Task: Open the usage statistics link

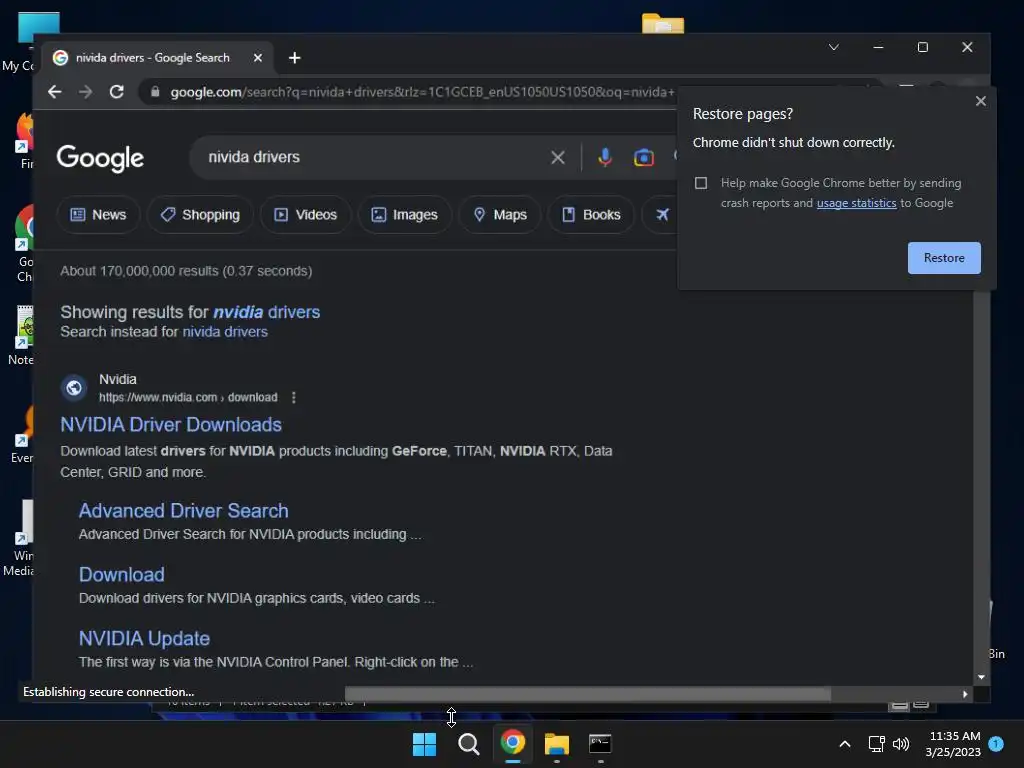Action: coord(856,203)
